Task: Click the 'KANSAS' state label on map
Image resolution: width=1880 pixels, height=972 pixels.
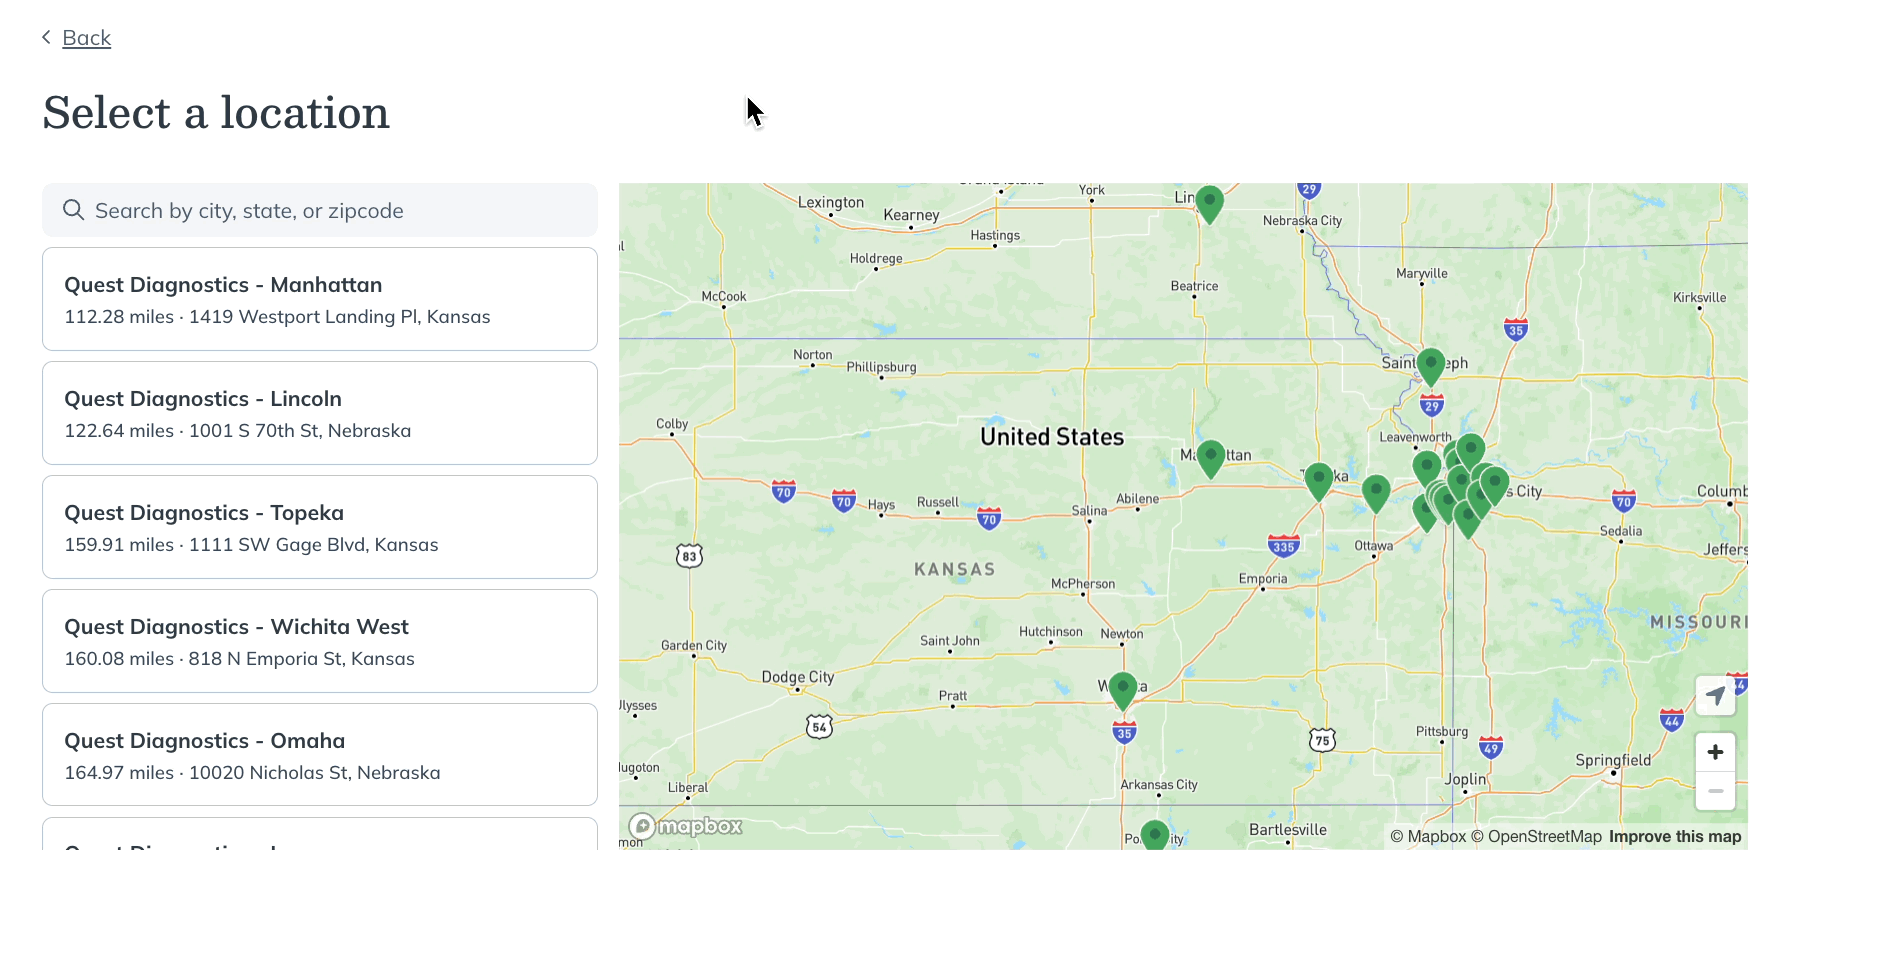Action: pos(955,569)
